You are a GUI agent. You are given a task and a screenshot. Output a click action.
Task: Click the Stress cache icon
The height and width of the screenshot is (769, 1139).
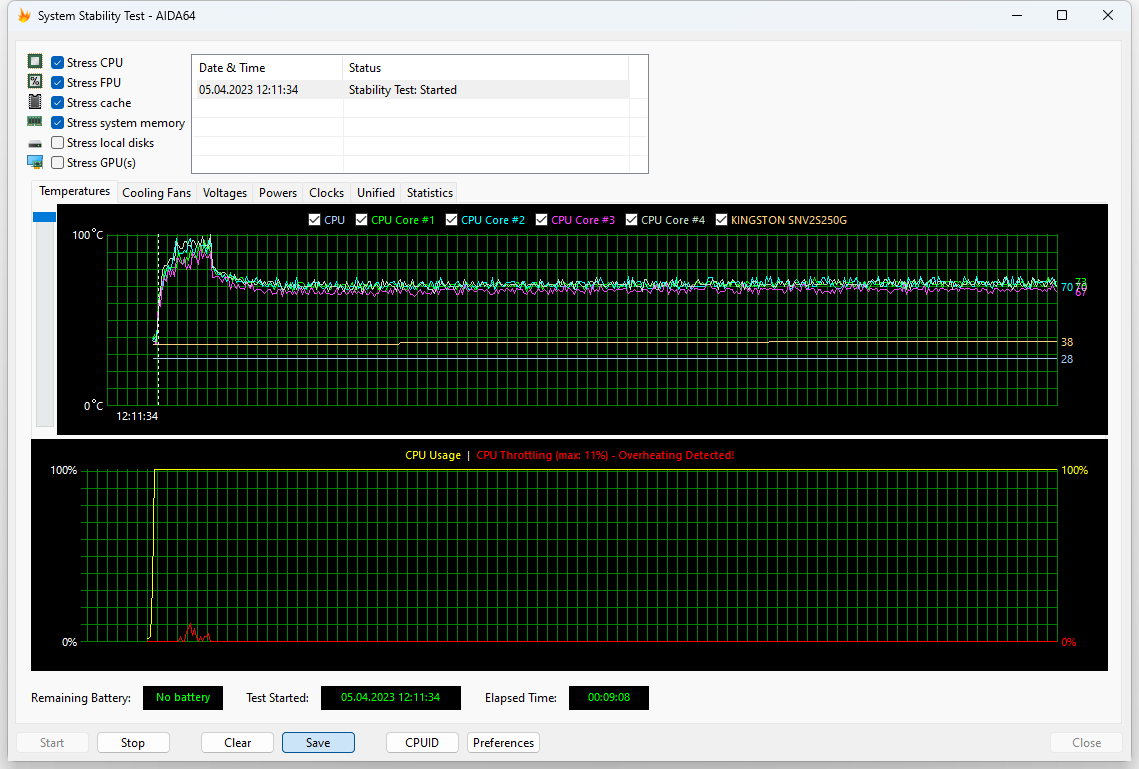(x=35, y=102)
